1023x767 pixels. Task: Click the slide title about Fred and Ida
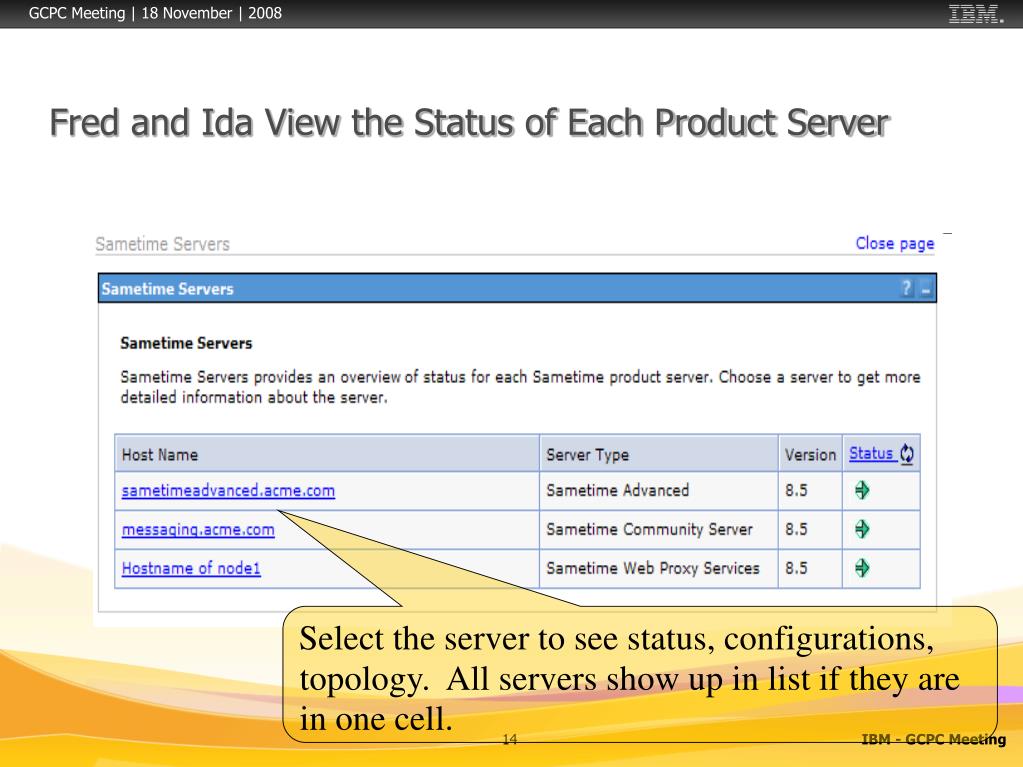(x=470, y=123)
